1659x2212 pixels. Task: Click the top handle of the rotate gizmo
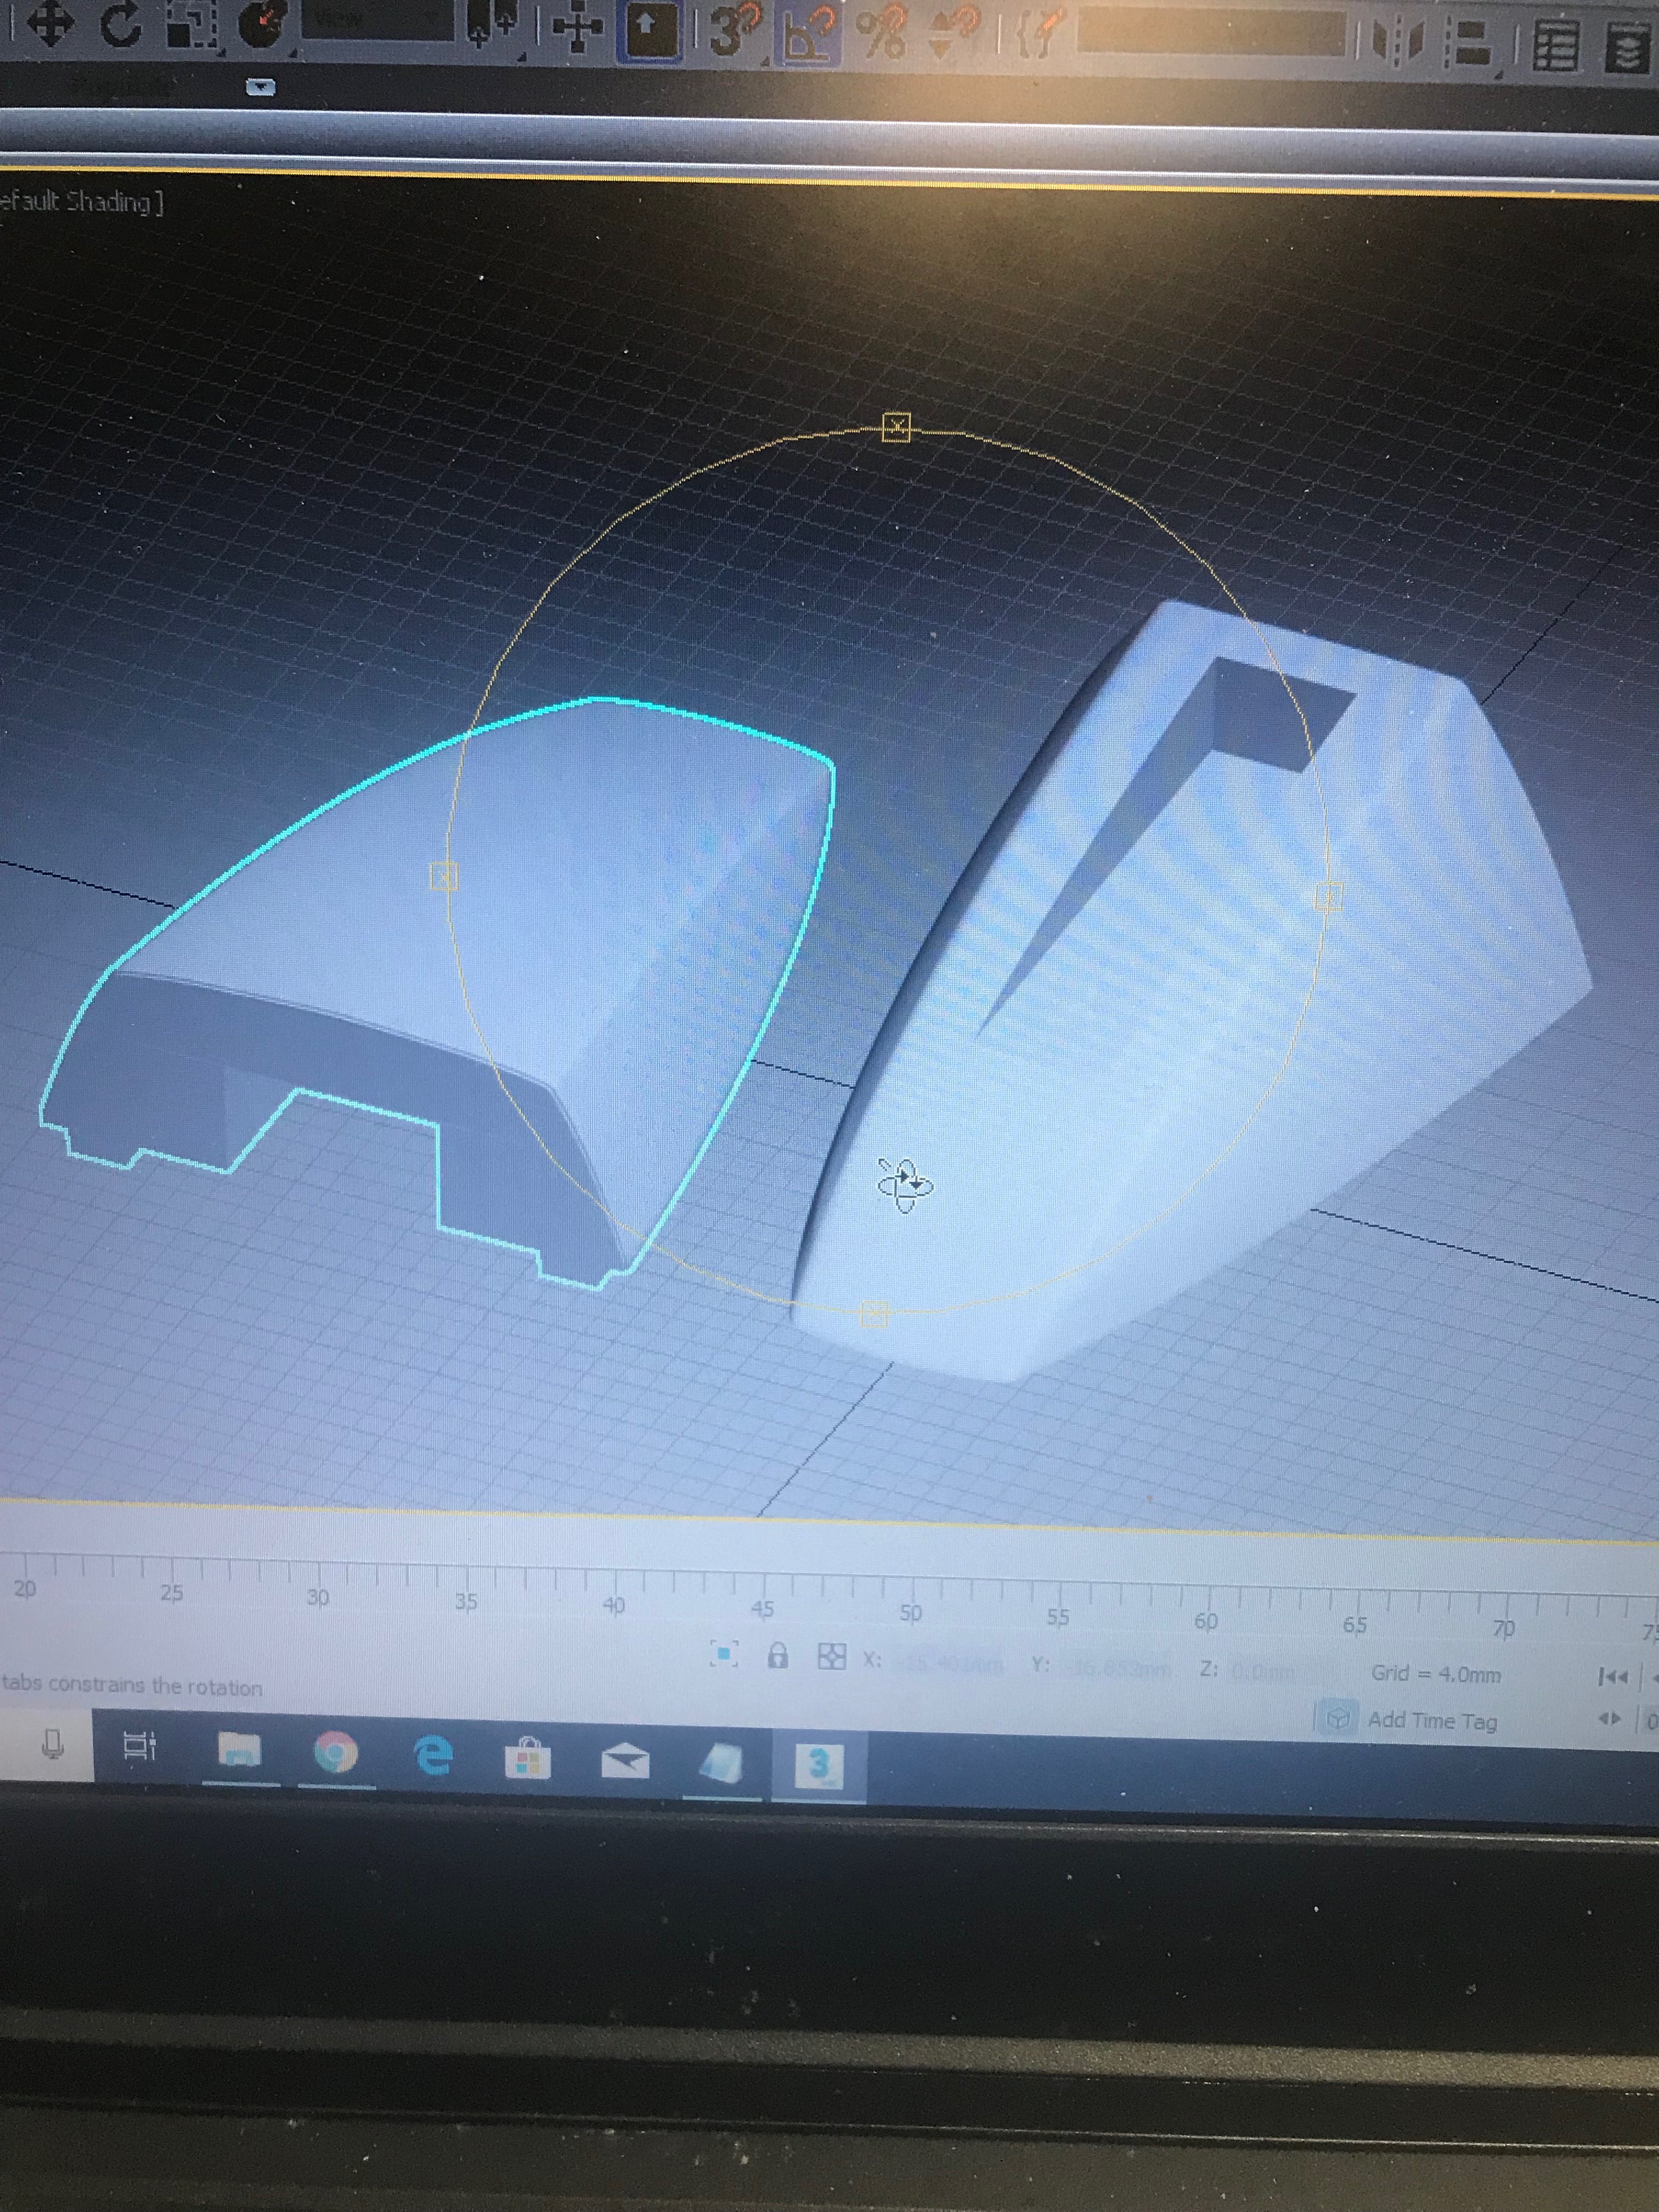pos(897,427)
